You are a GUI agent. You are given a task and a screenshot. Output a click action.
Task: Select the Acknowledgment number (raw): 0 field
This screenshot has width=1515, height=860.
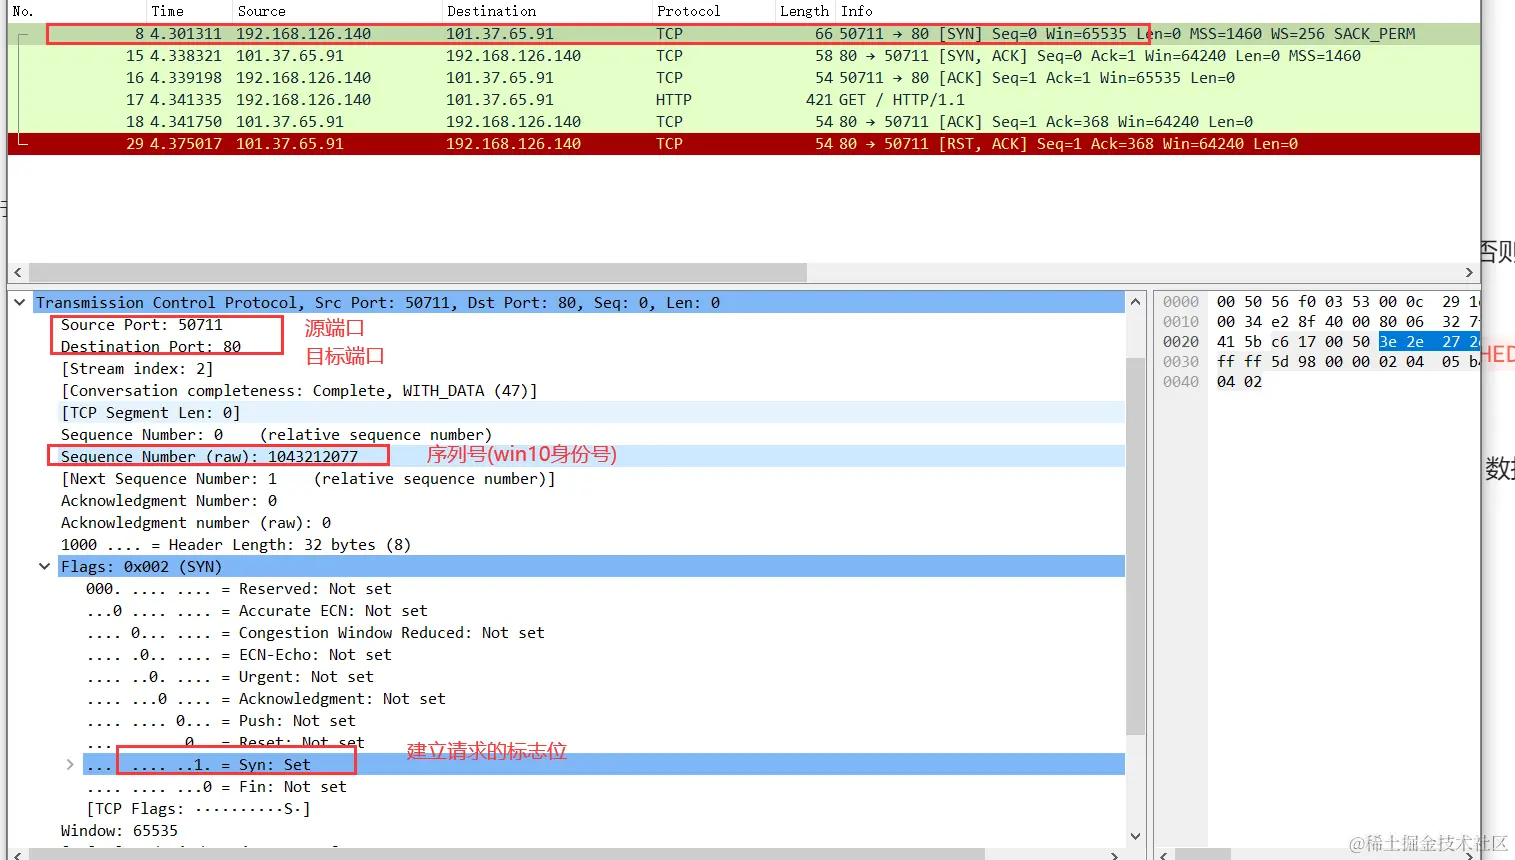(196, 522)
